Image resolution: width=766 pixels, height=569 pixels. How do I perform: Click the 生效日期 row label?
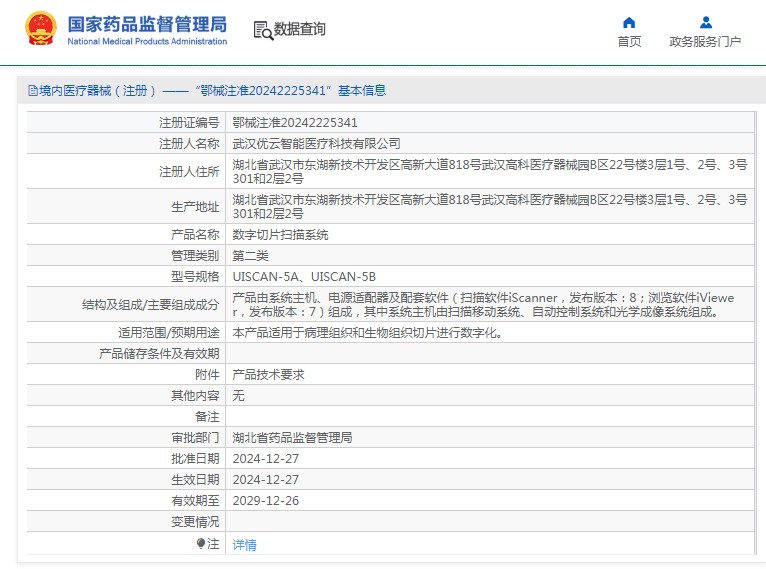[195, 480]
